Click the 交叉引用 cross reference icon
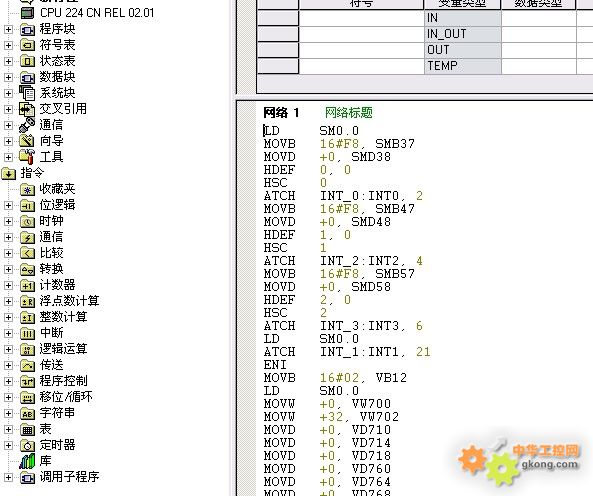593x496 pixels. 27,109
